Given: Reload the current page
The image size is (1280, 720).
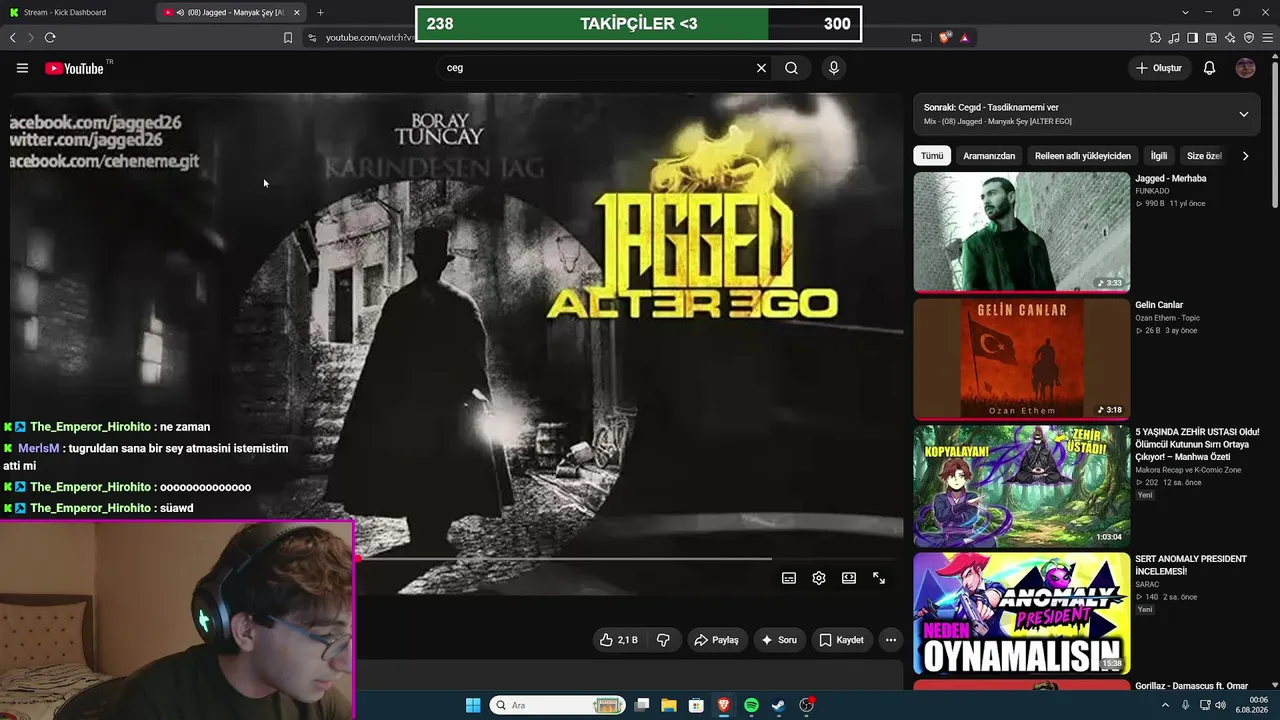Looking at the screenshot, I should pyautogui.click(x=50, y=38).
